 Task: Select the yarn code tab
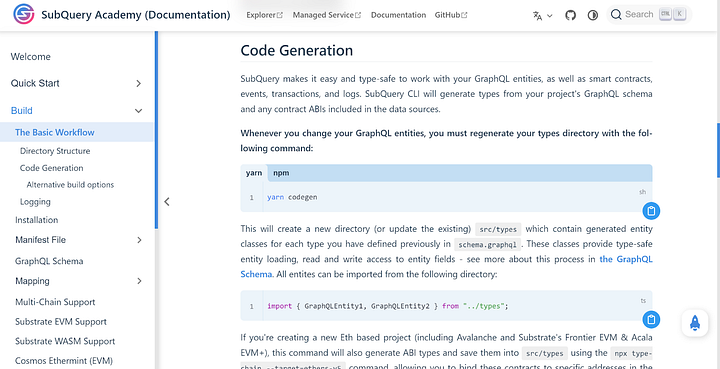(x=254, y=173)
